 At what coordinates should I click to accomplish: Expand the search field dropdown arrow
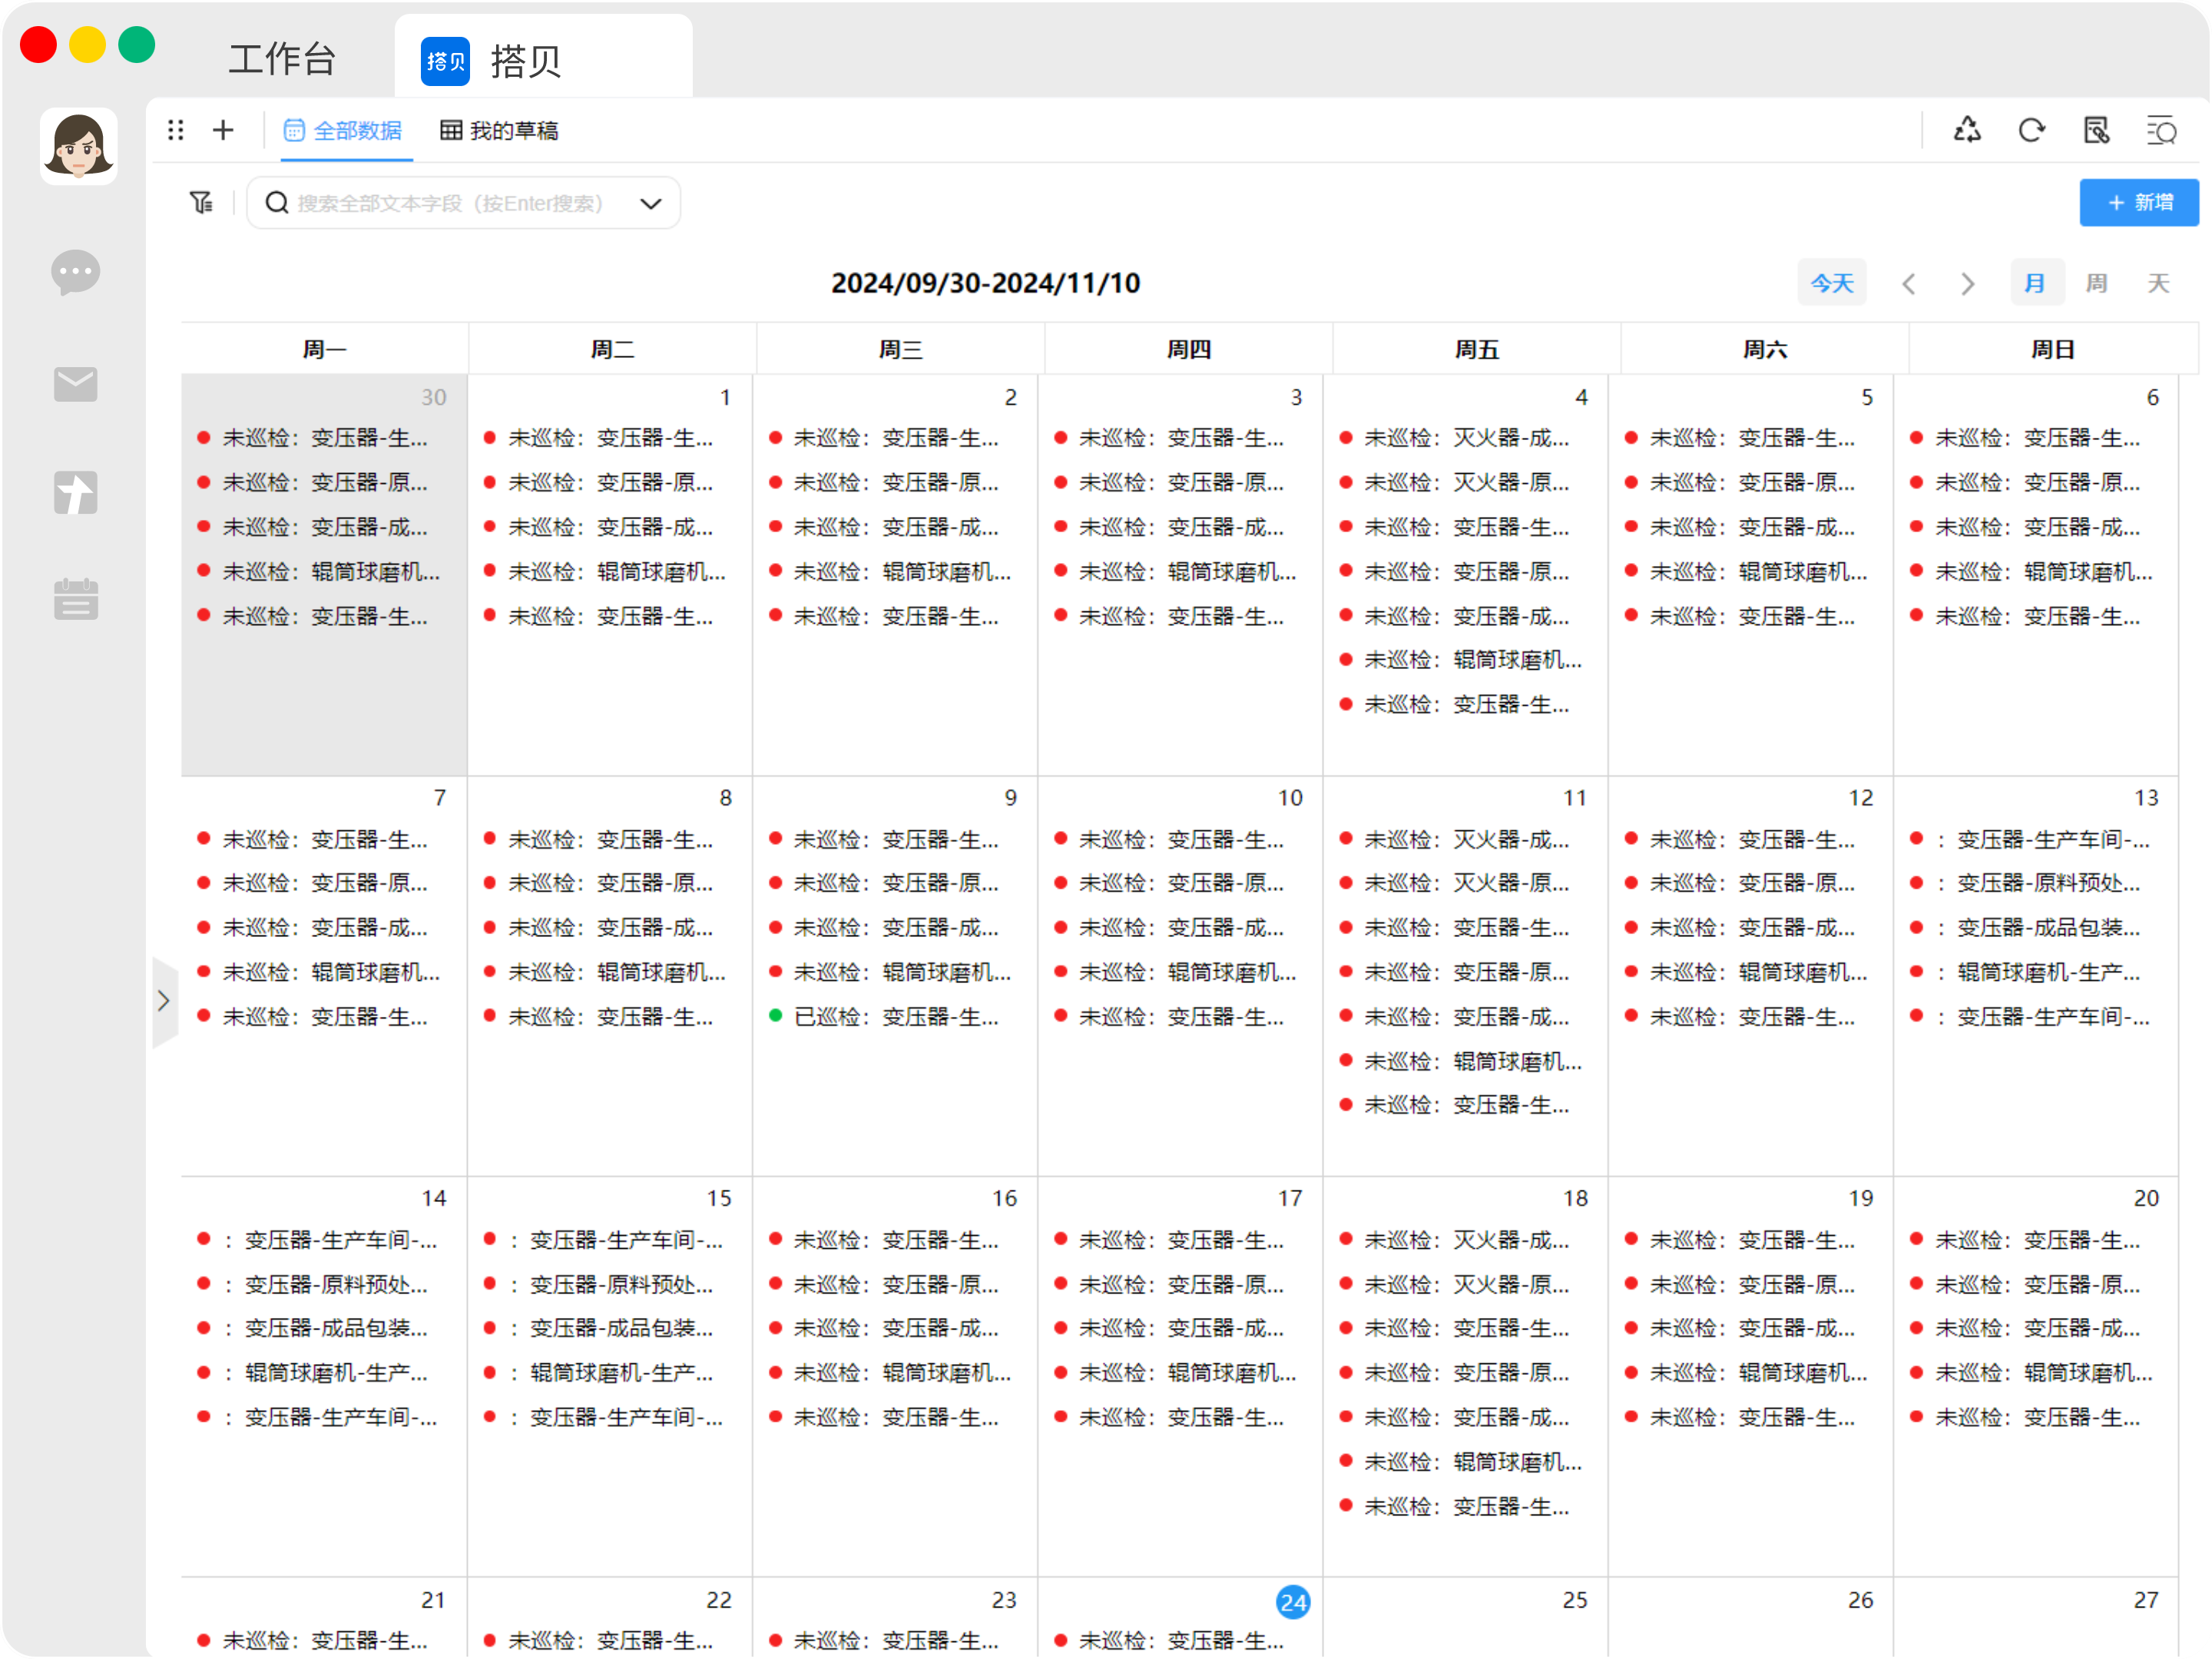(x=651, y=204)
